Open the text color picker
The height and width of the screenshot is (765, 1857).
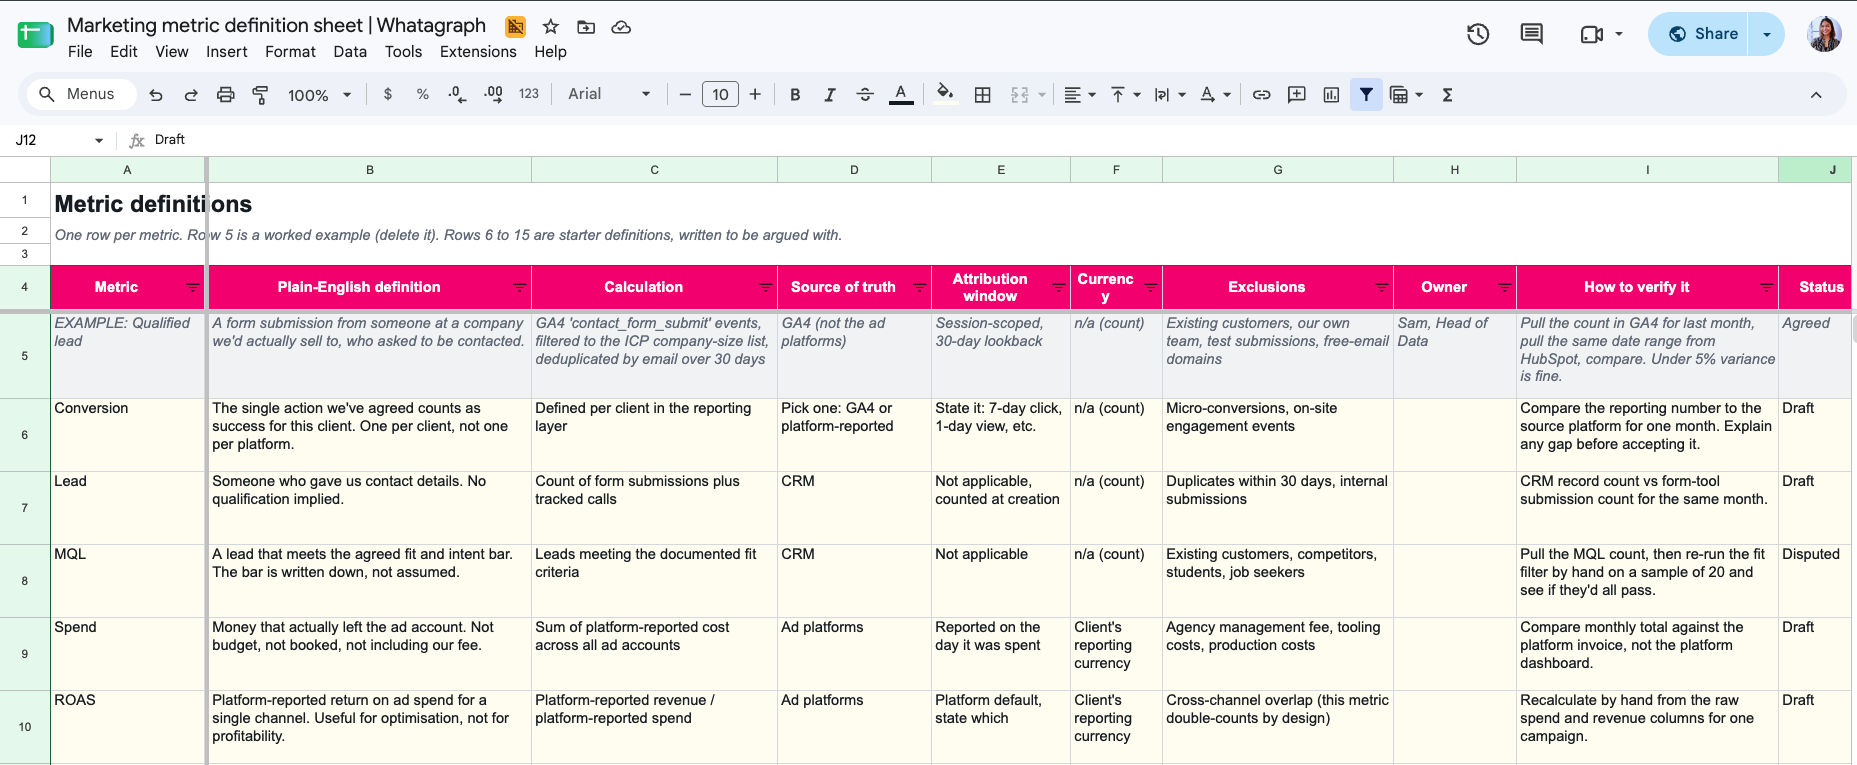[x=901, y=95]
